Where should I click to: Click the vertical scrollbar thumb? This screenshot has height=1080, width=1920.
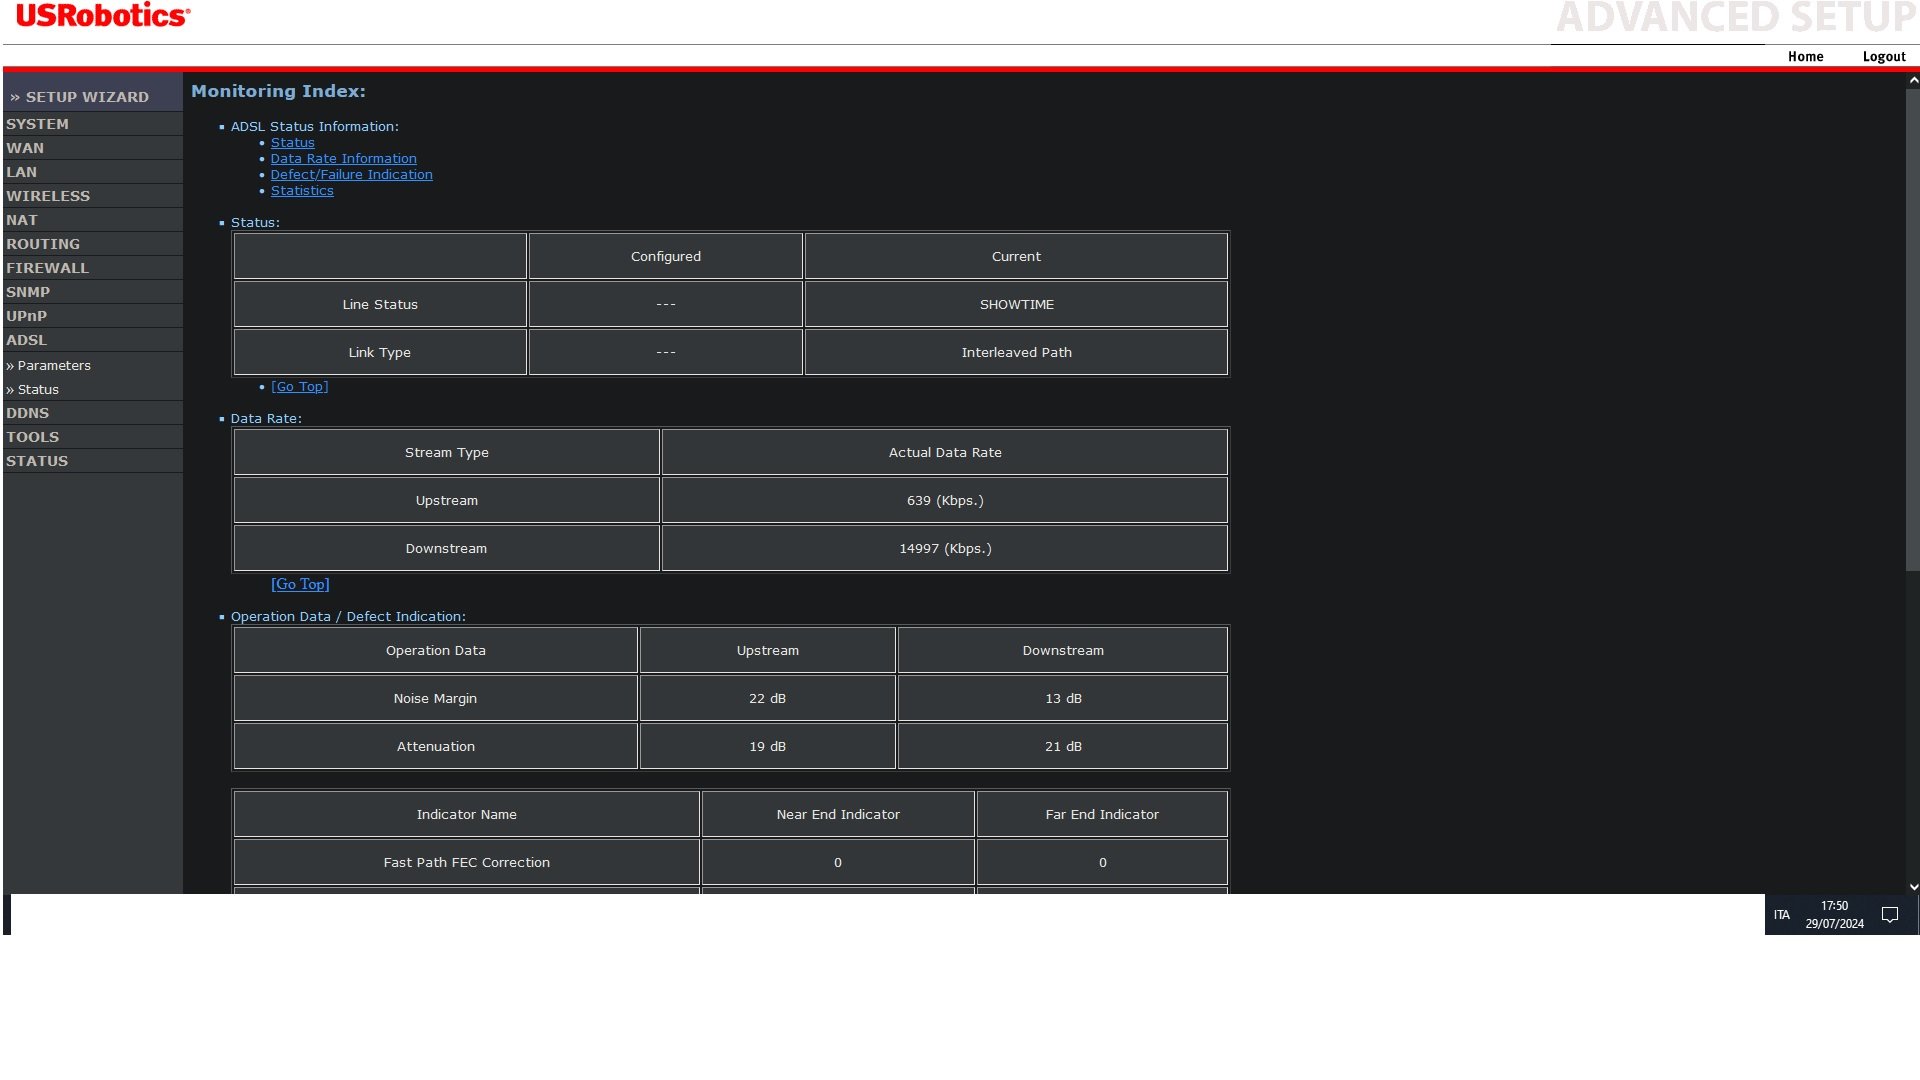[1913, 330]
